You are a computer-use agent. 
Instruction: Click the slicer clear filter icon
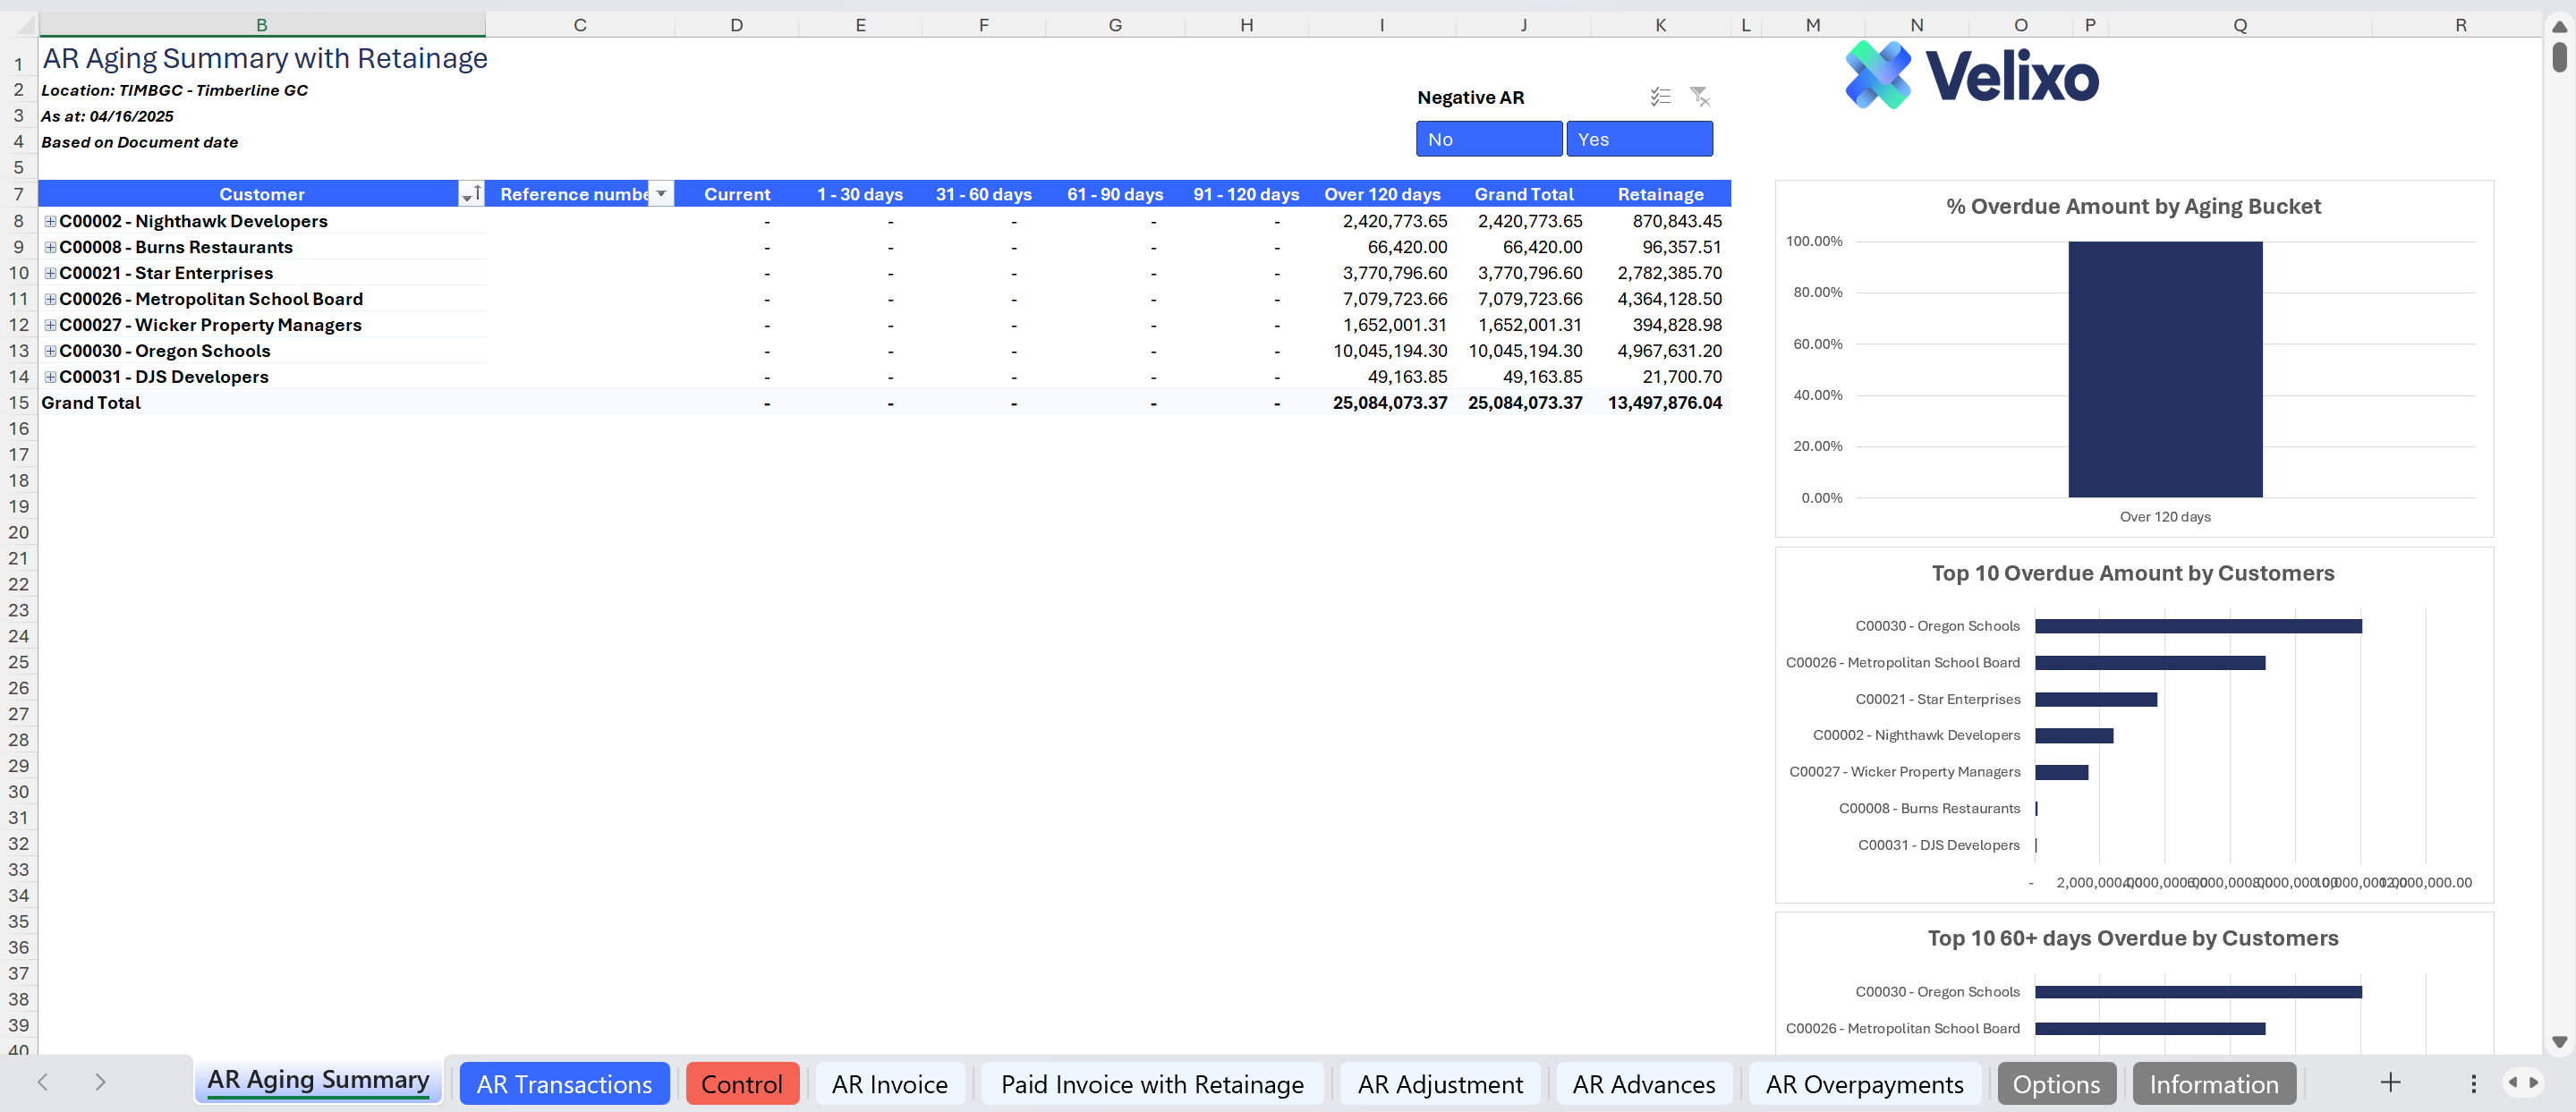[x=1699, y=97]
